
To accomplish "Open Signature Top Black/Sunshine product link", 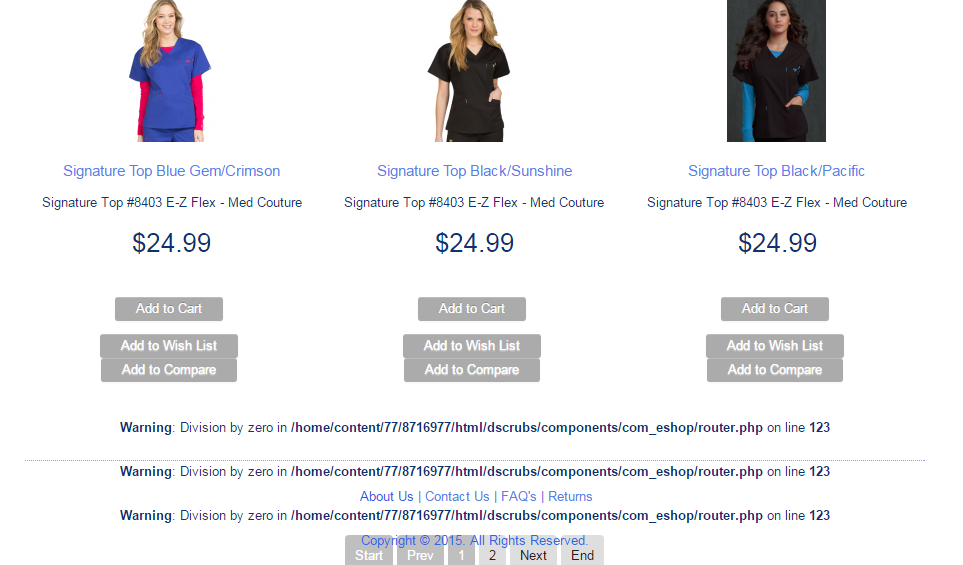I will coord(474,171).
